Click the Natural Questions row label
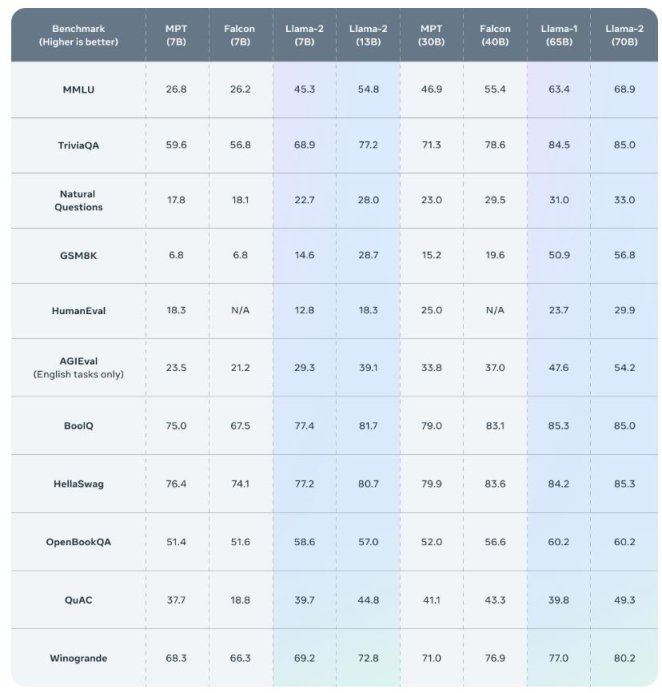 [78, 200]
